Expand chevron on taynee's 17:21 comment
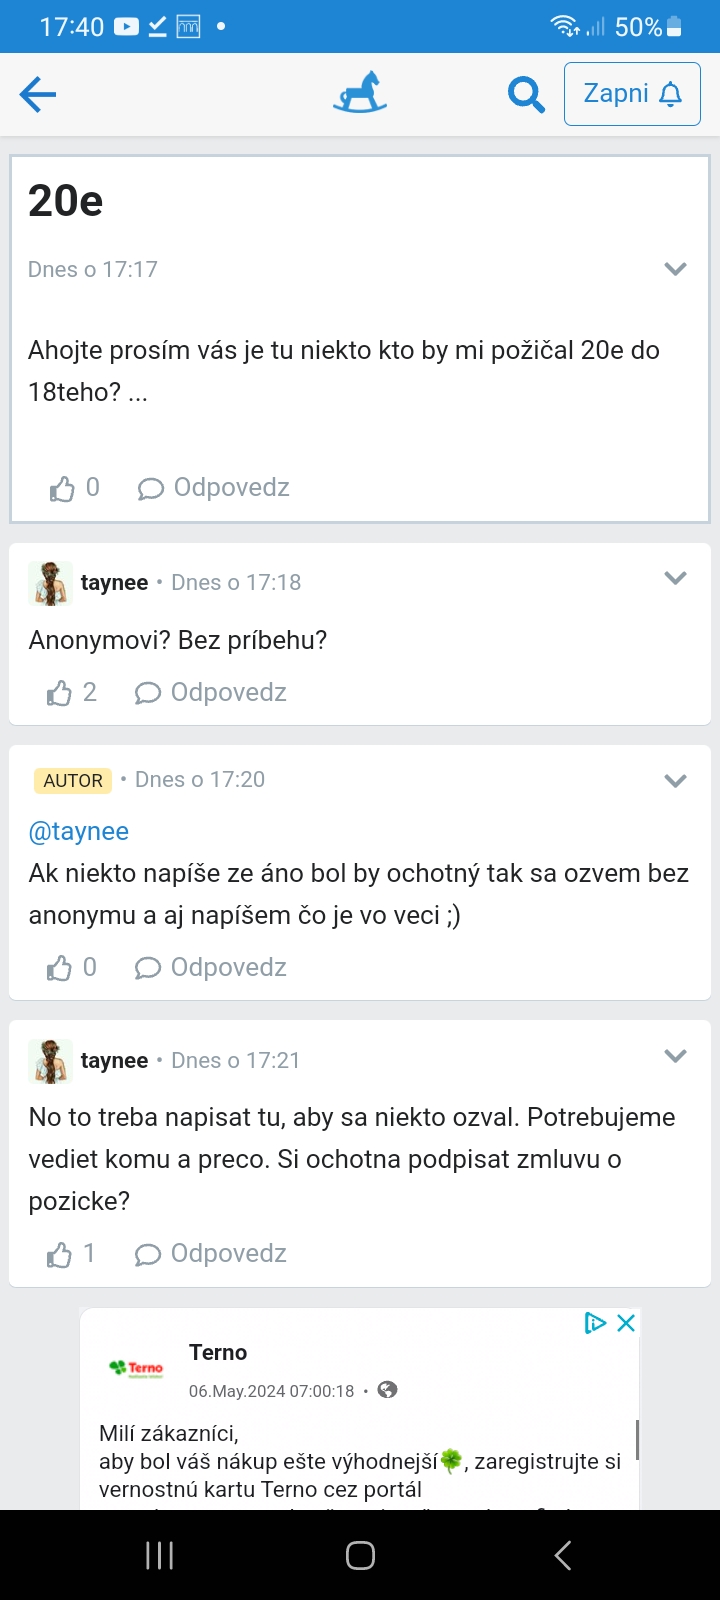The width and height of the screenshot is (720, 1600). click(x=676, y=1056)
